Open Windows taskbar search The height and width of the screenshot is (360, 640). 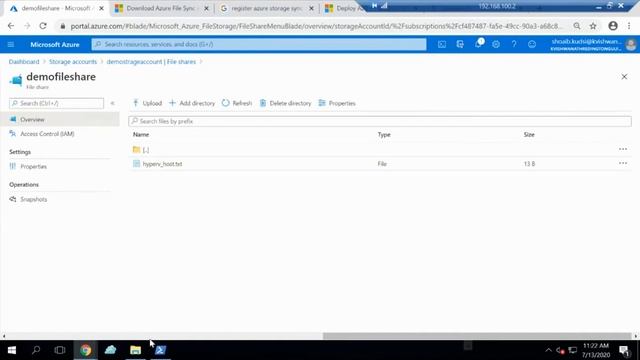coord(36,350)
